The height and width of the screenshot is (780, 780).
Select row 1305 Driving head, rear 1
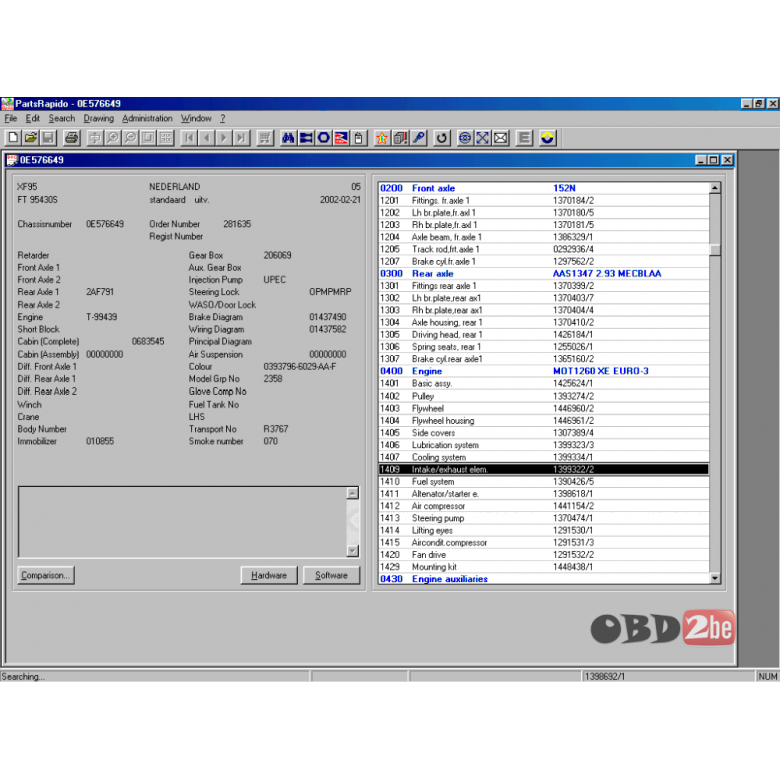tap(544, 335)
